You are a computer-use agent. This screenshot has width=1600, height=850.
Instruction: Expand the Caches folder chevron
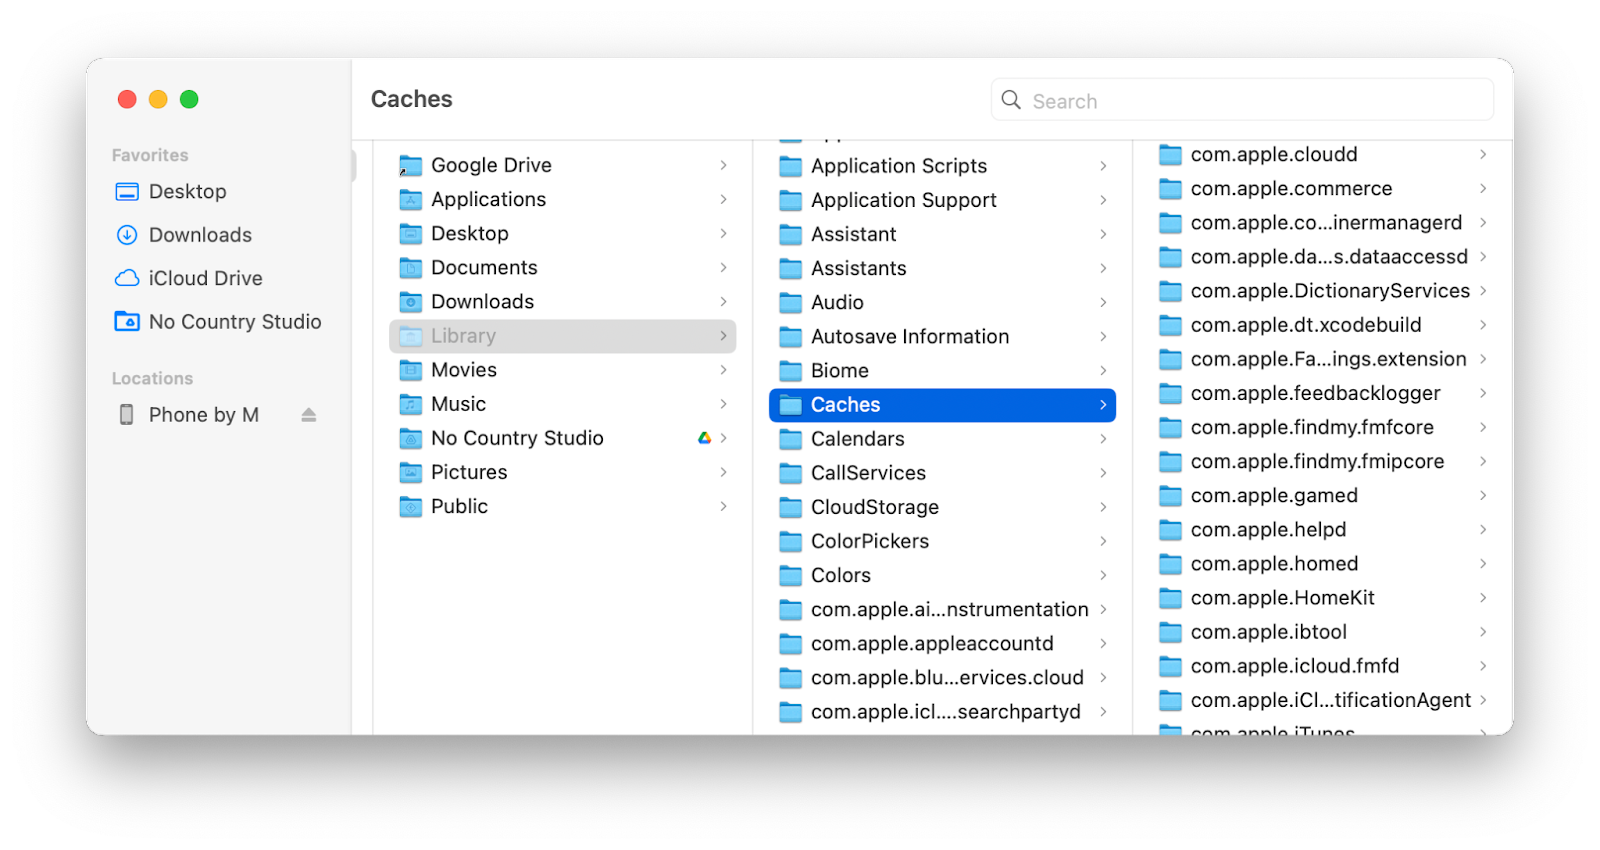[x=1102, y=405]
